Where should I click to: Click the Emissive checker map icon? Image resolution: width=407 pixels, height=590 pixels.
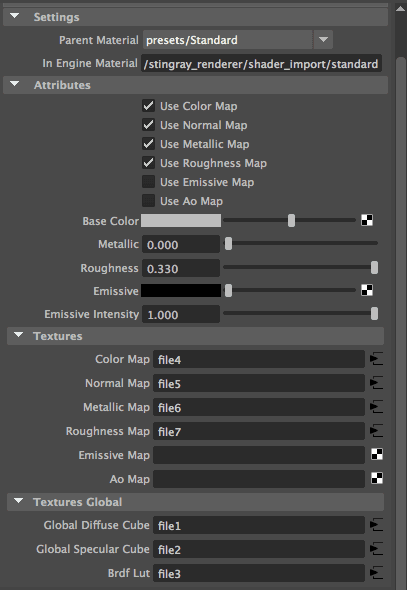pyautogui.click(x=367, y=290)
